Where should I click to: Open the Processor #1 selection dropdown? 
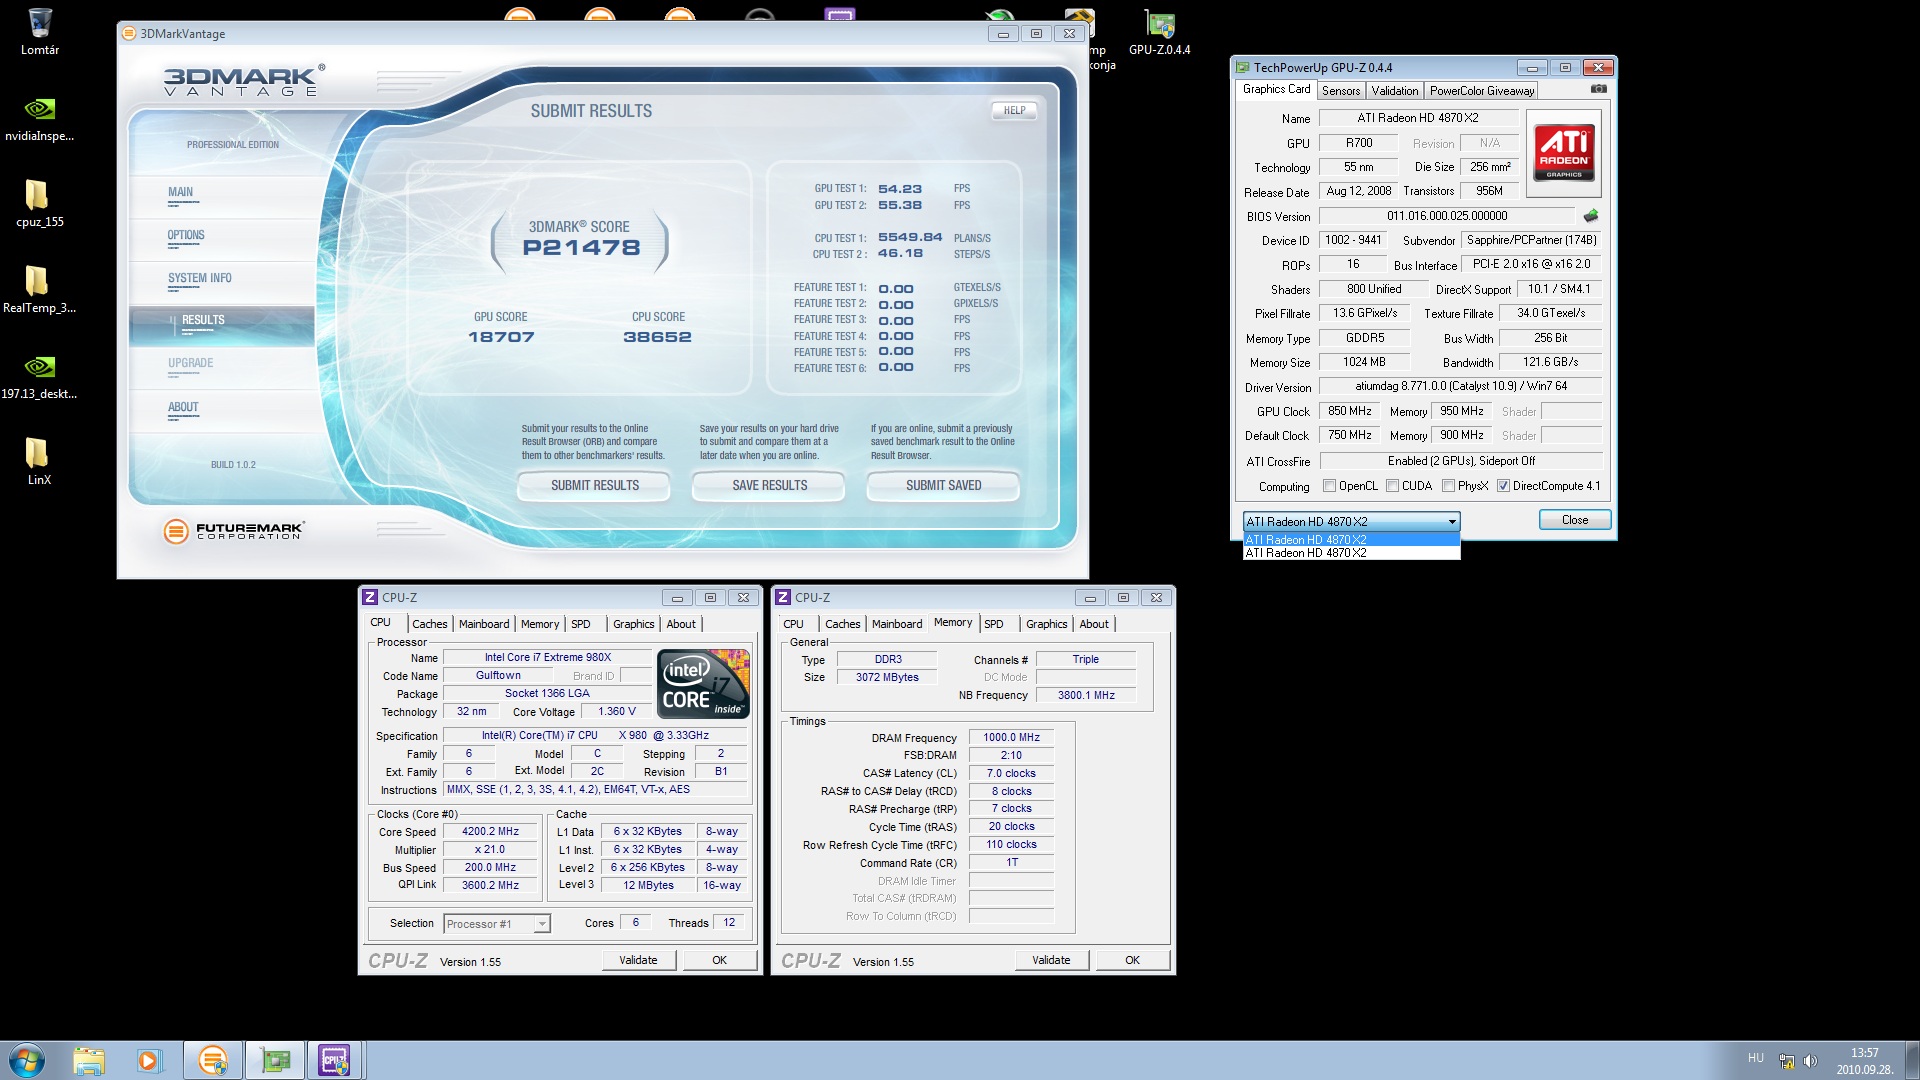pyautogui.click(x=541, y=924)
